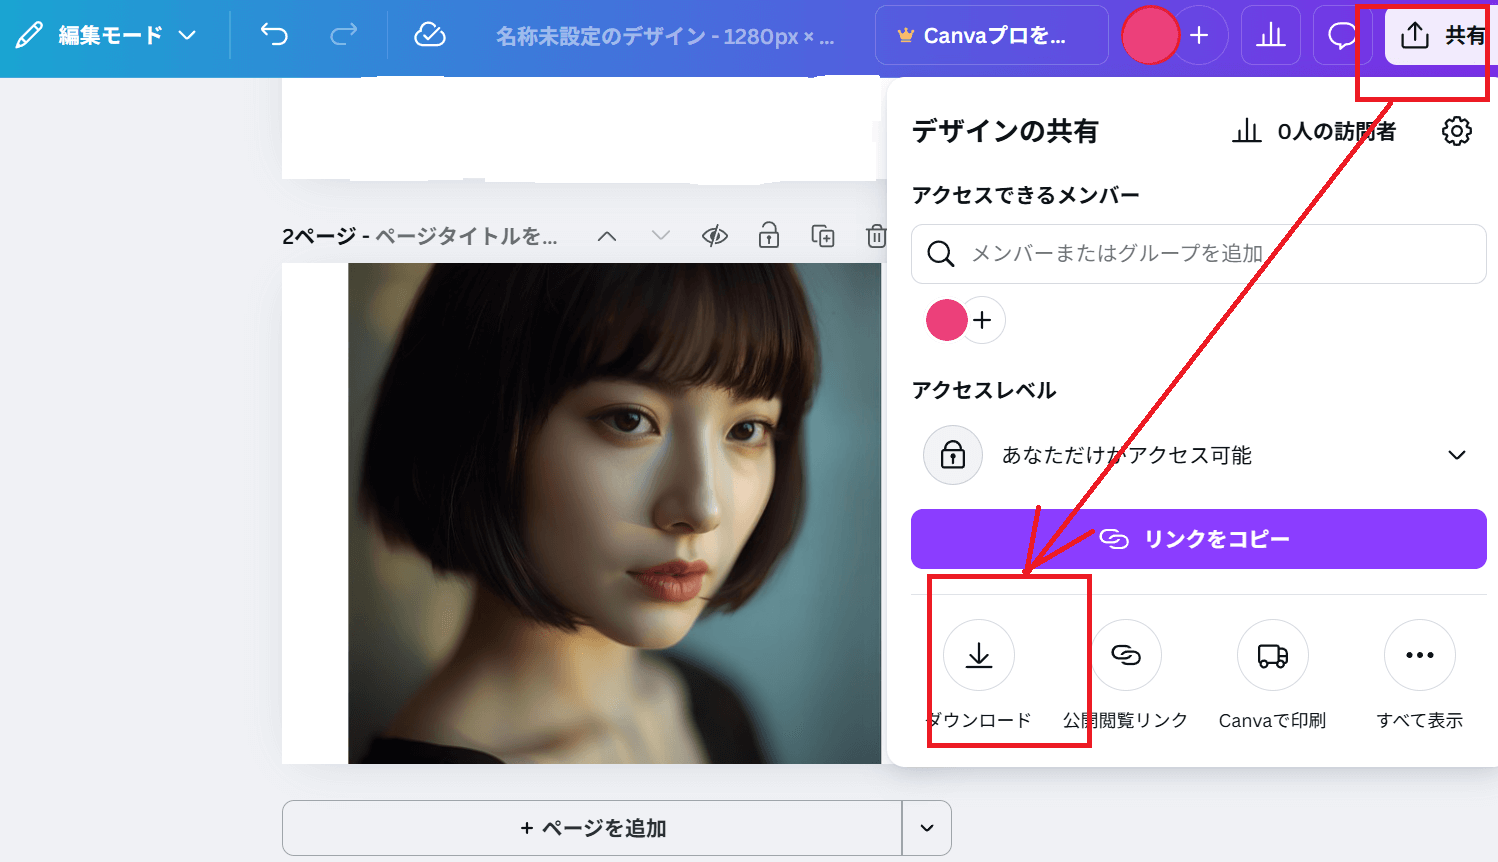Click the Add Page button
Image resolution: width=1498 pixels, height=862 pixels.
[x=592, y=828]
